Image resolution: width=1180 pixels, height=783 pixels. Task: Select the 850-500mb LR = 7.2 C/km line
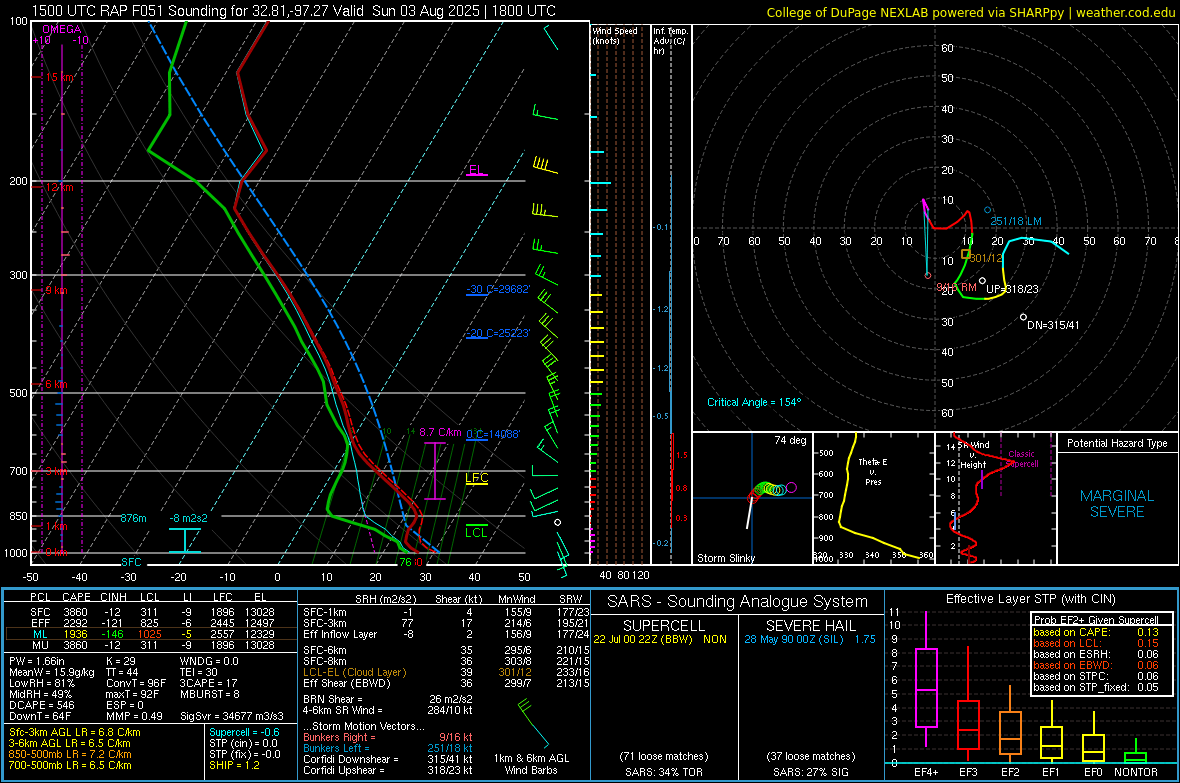coord(70,754)
